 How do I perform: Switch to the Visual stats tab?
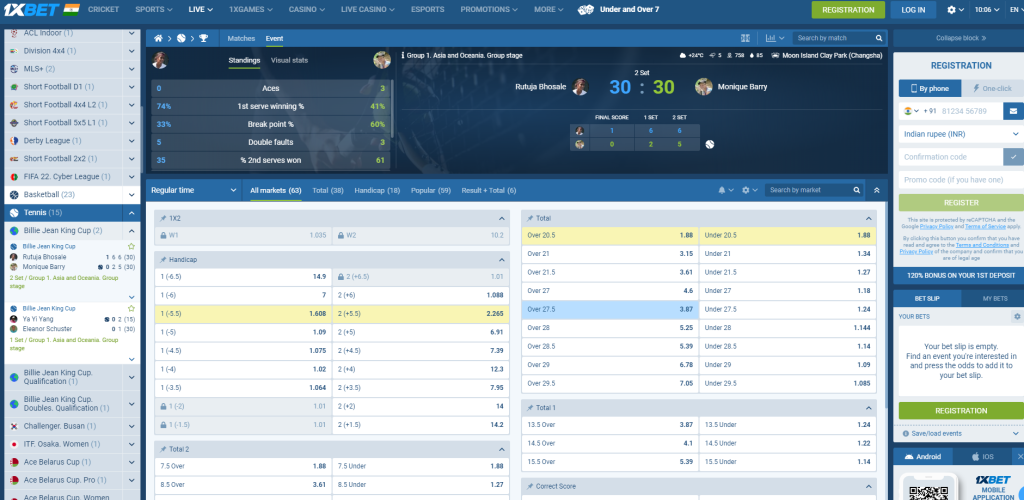(x=289, y=60)
